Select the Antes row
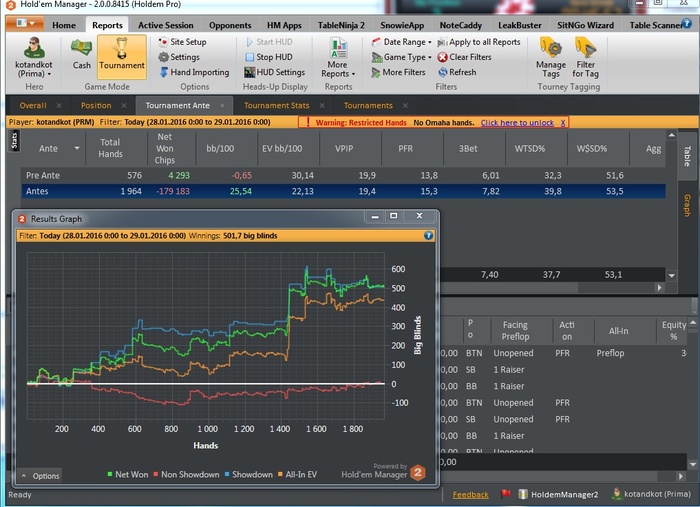The image size is (700, 507). click(343, 191)
